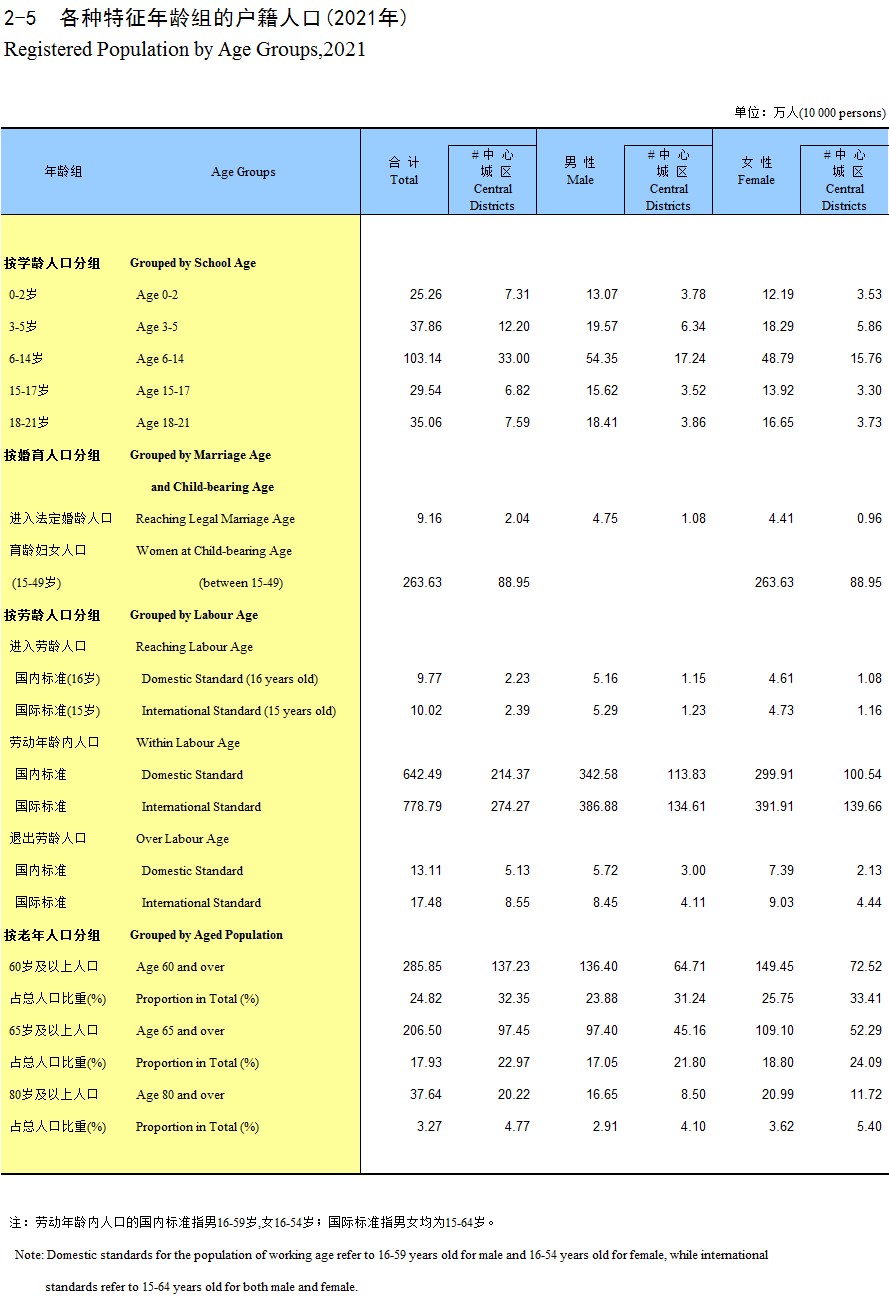Click the last-row value 5.40
The width and height of the screenshot is (889, 1303).
click(x=870, y=1127)
